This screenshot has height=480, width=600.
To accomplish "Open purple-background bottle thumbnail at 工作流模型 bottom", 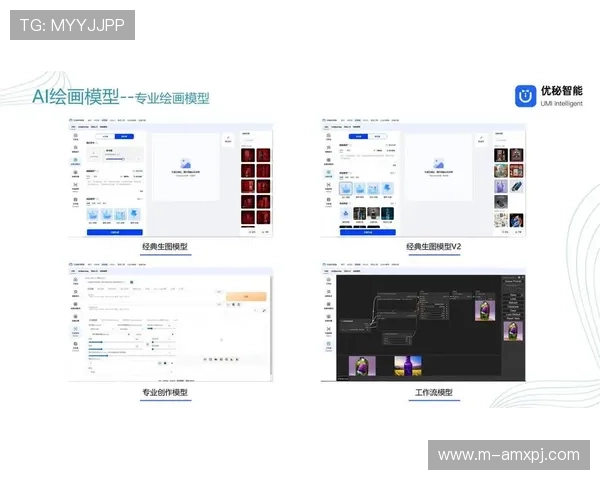I will (362, 366).
